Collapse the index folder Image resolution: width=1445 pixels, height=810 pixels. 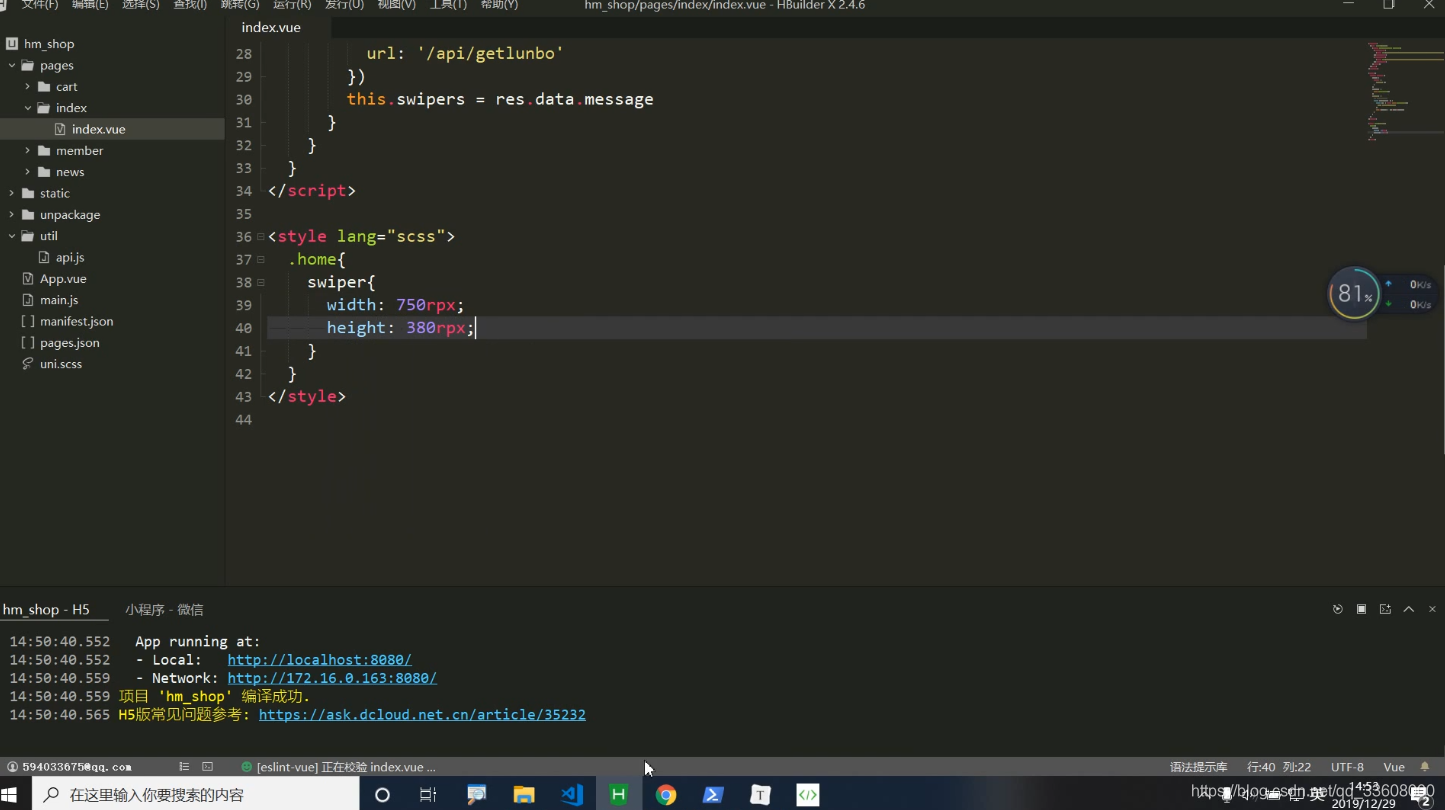coord(28,108)
